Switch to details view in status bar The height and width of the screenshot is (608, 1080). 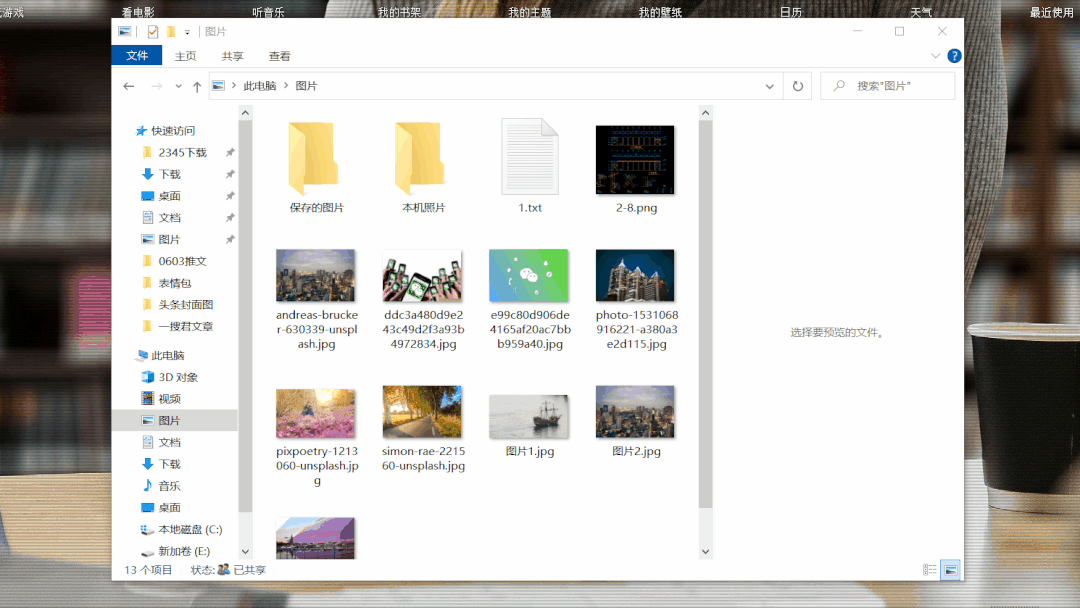929,569
